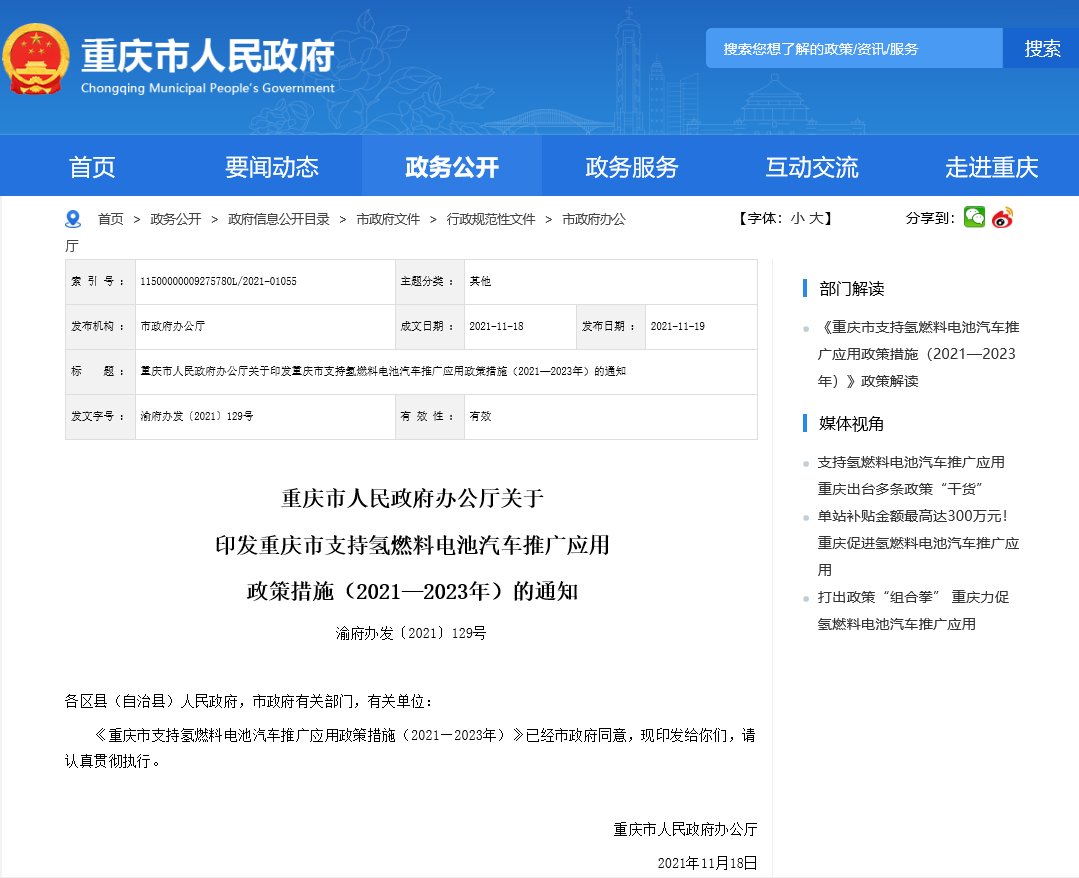This screenshot has height=878, width=1079.
Task: Open the 走进重庆 navigation menu
Action: [992, 167]
